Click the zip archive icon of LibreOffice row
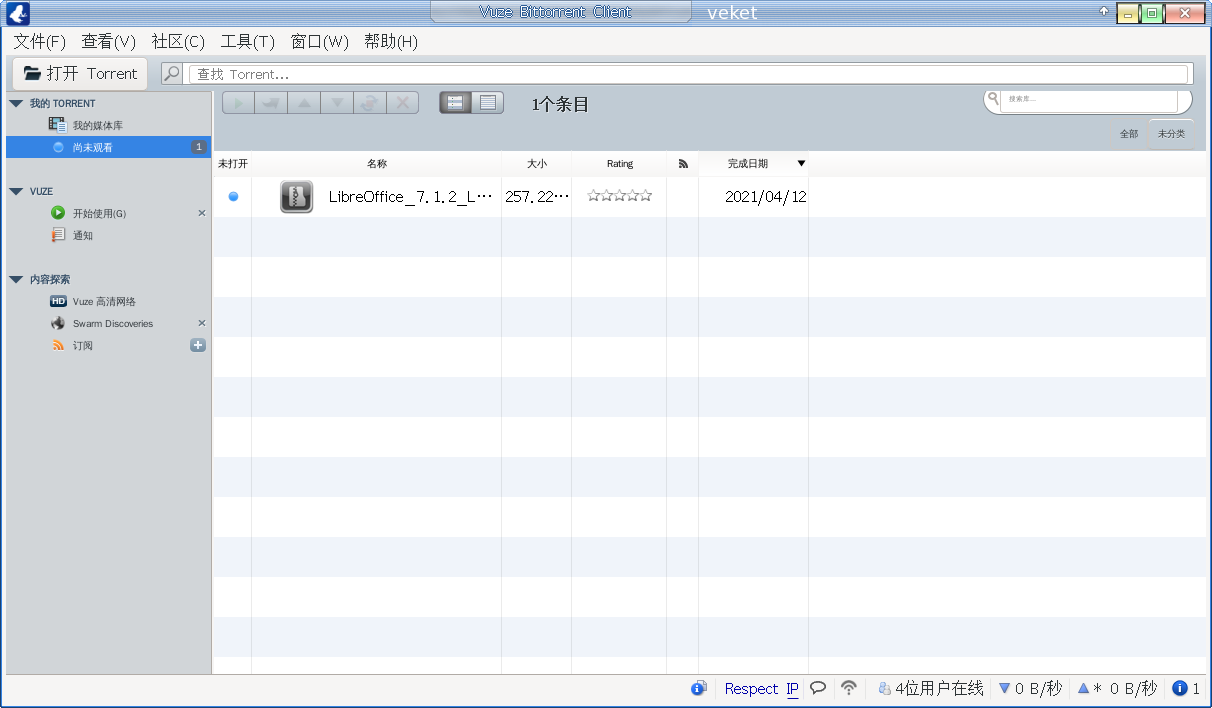This screenshot has width=1212, height=708. pos(296,197)
